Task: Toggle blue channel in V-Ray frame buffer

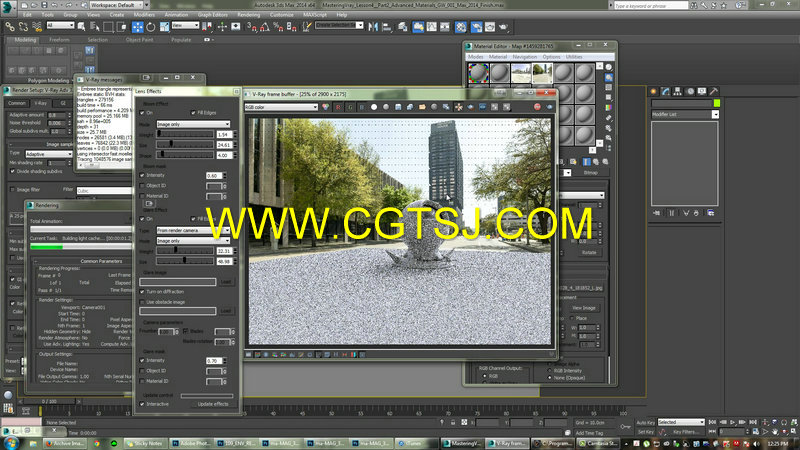Action: [362, 107]
